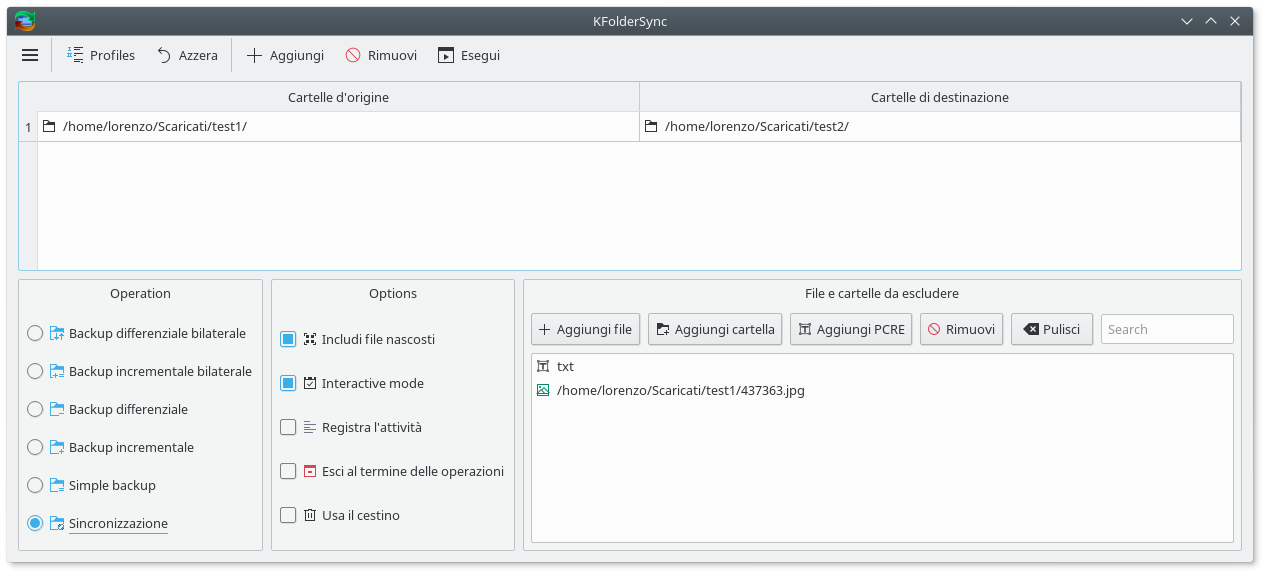Click the log lines icon beside Registra l'attività
This screenshot has width=1266, height=575.
(310, 427)
